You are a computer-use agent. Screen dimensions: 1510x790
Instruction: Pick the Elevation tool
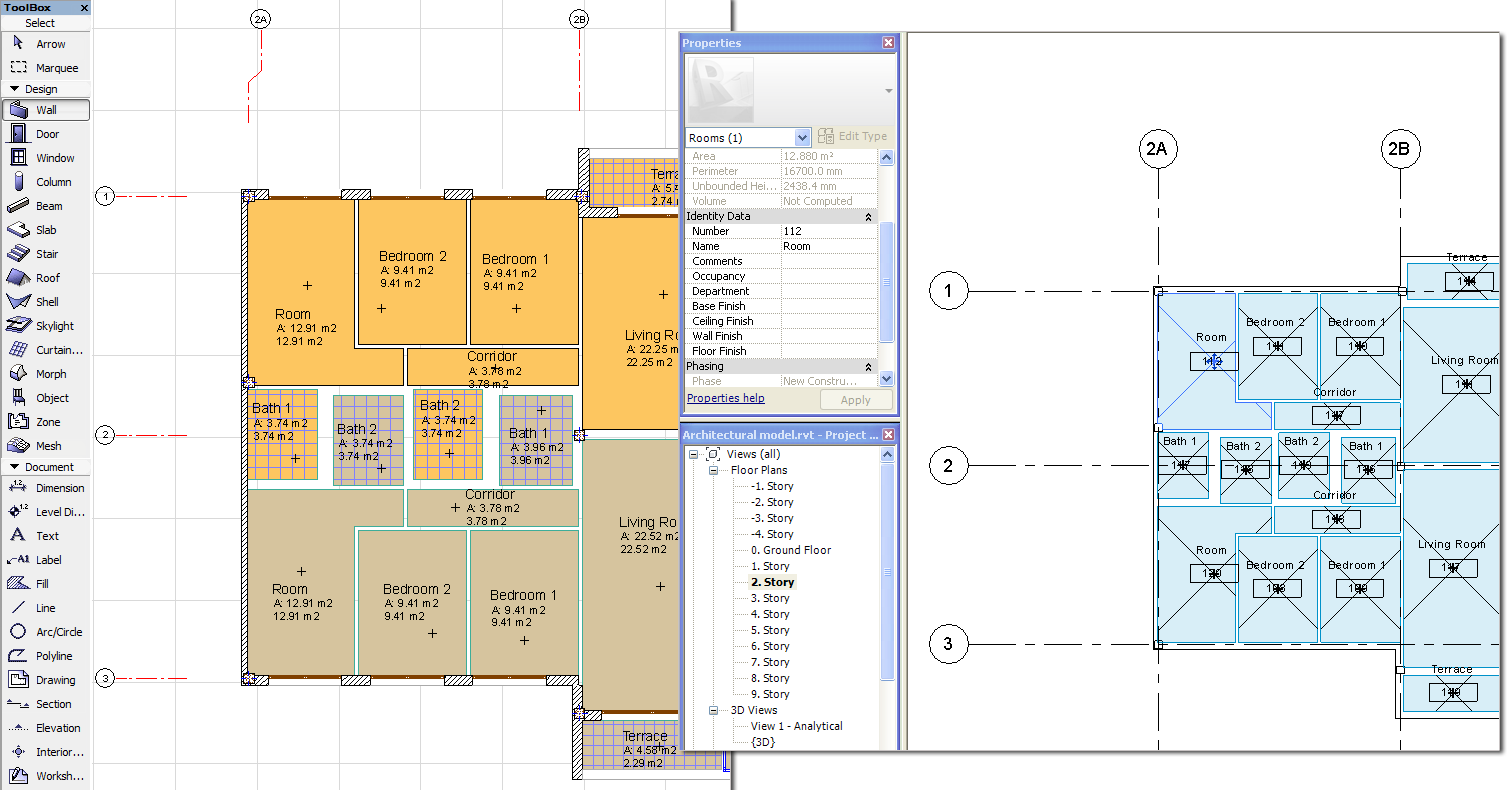[46, 728]
